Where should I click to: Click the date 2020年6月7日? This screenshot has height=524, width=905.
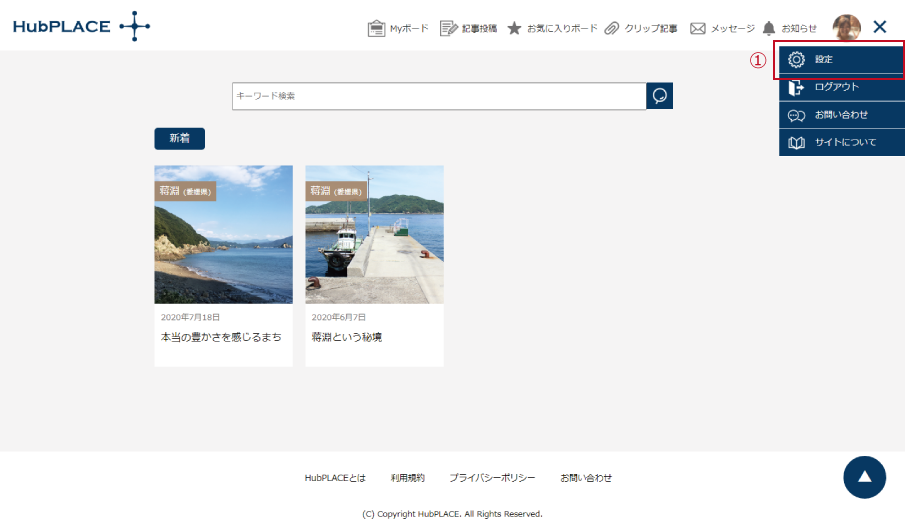click(339, 317)
